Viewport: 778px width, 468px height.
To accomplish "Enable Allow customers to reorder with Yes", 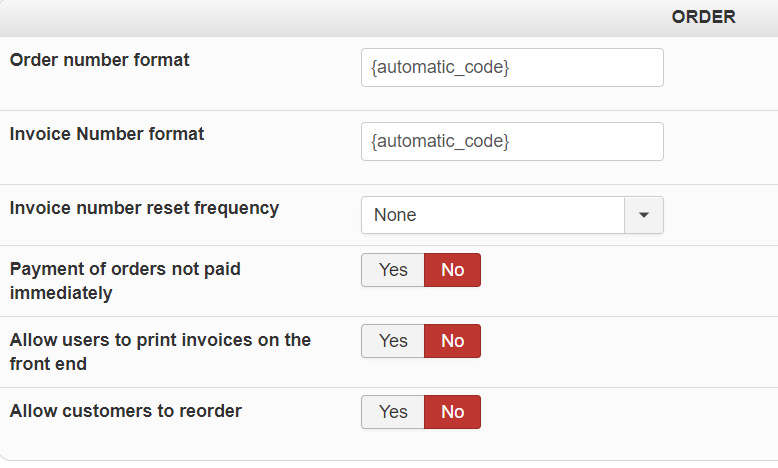I will pyautogui.click(x=393, y=412).
